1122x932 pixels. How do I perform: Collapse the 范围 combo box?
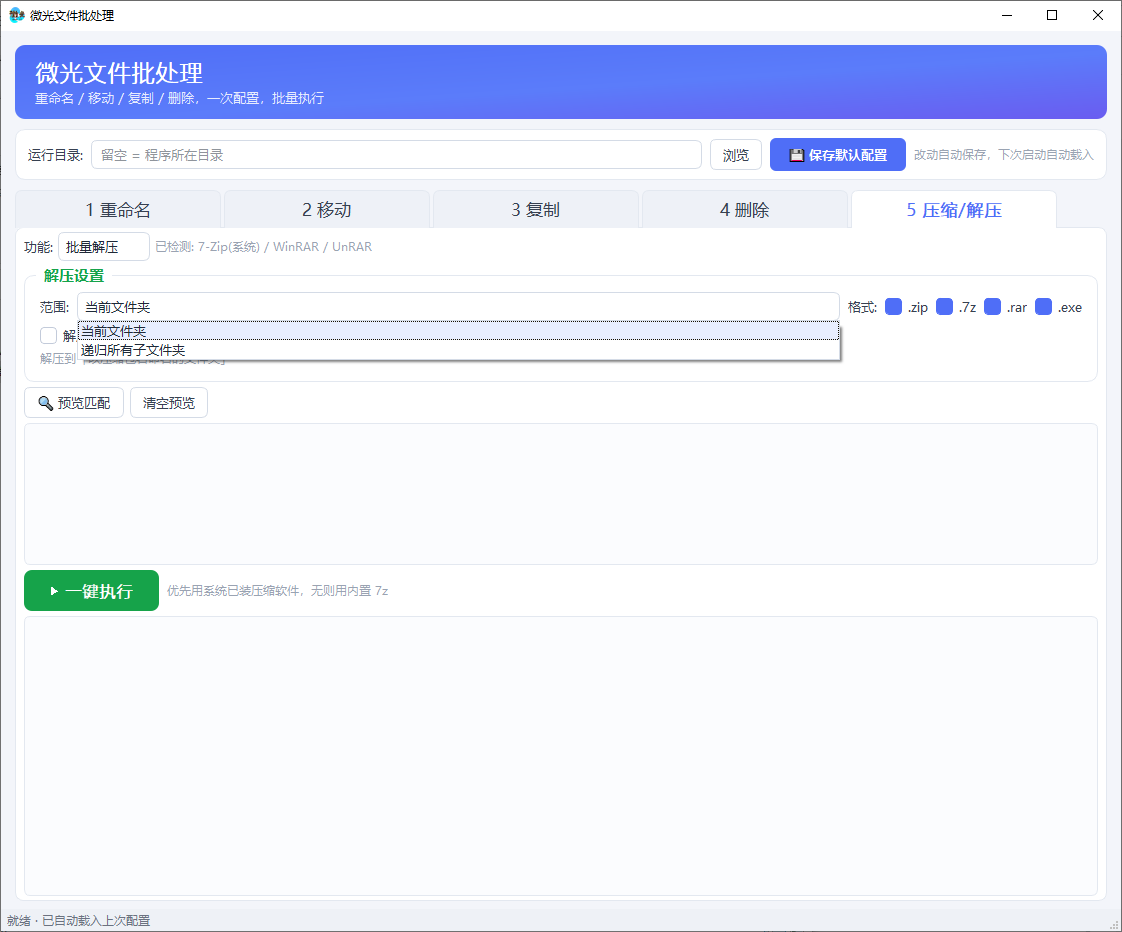(458, 307)
